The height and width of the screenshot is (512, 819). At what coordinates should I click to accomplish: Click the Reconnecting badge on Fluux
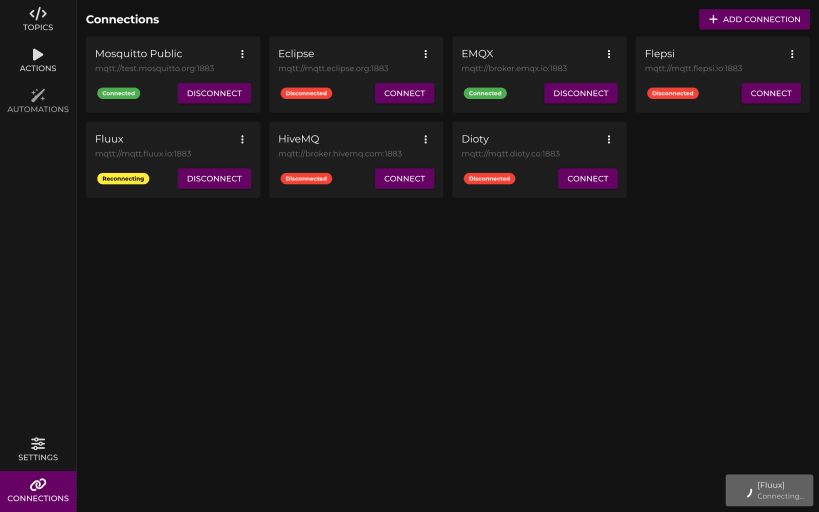123,179
